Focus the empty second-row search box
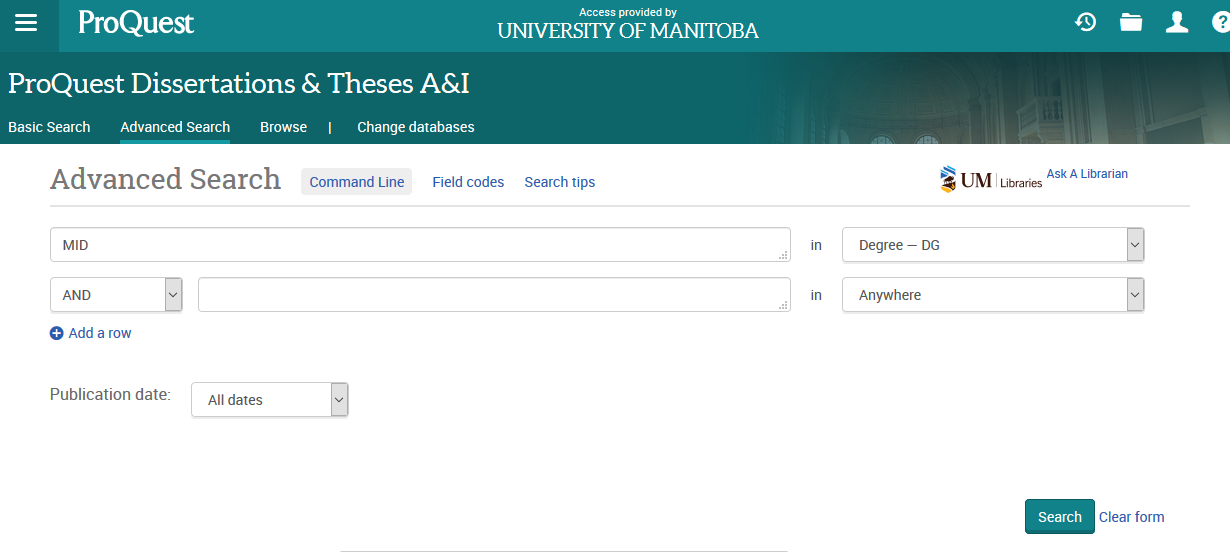The image size is (1230, 552). pyautogui.click(x=494, y=295)
